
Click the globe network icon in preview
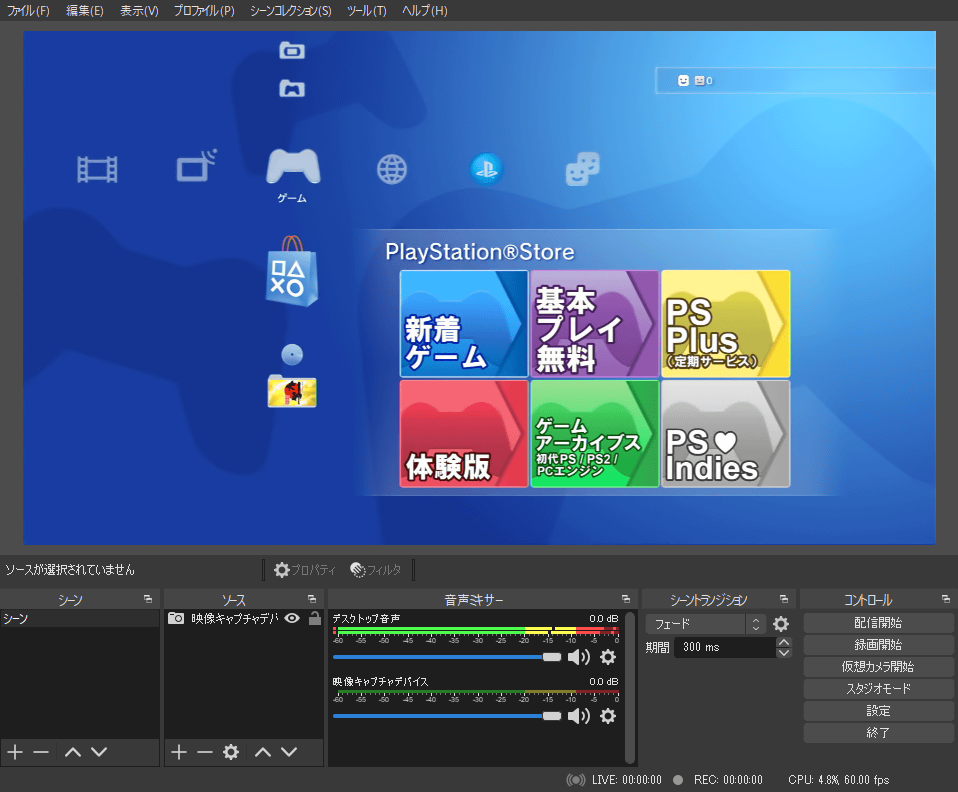pos(392,169)
